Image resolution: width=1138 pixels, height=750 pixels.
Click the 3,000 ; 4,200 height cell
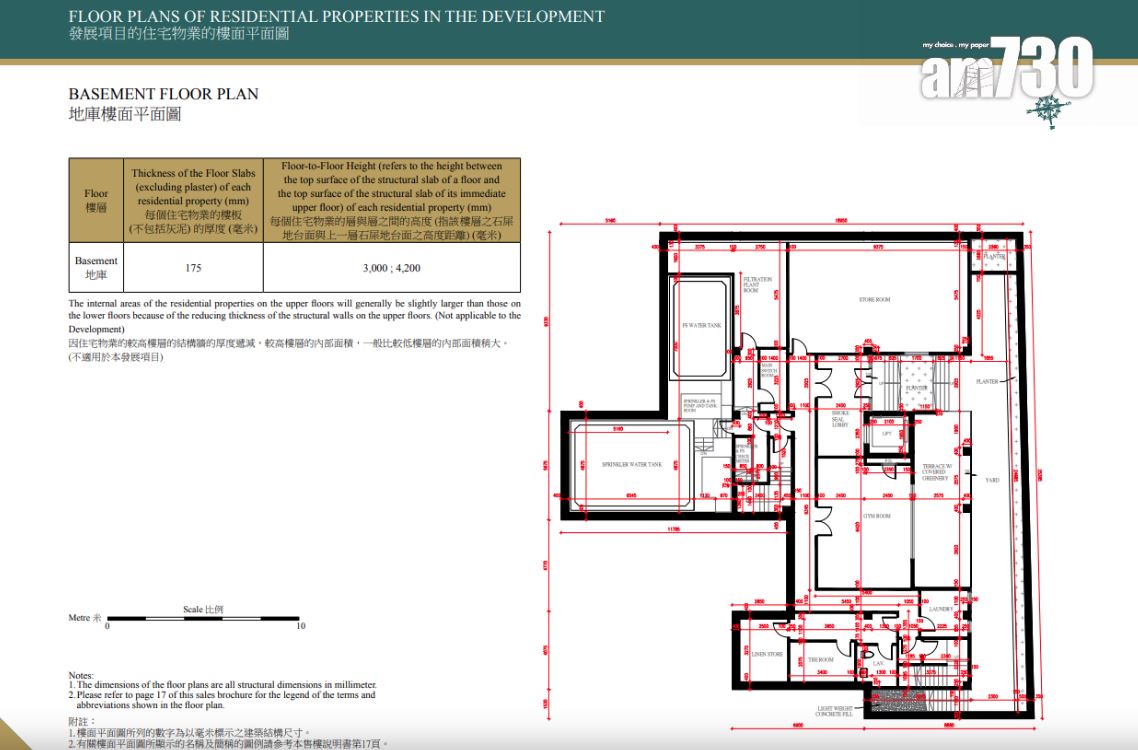pos(392,268)
